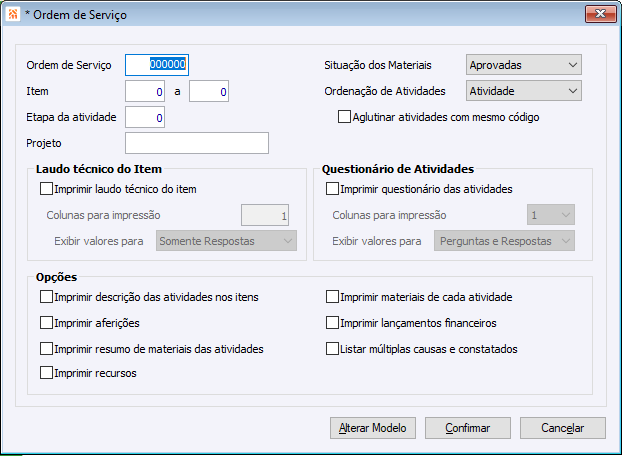Open the Situação dos Materiais dropdown

[x=524, y=65]
